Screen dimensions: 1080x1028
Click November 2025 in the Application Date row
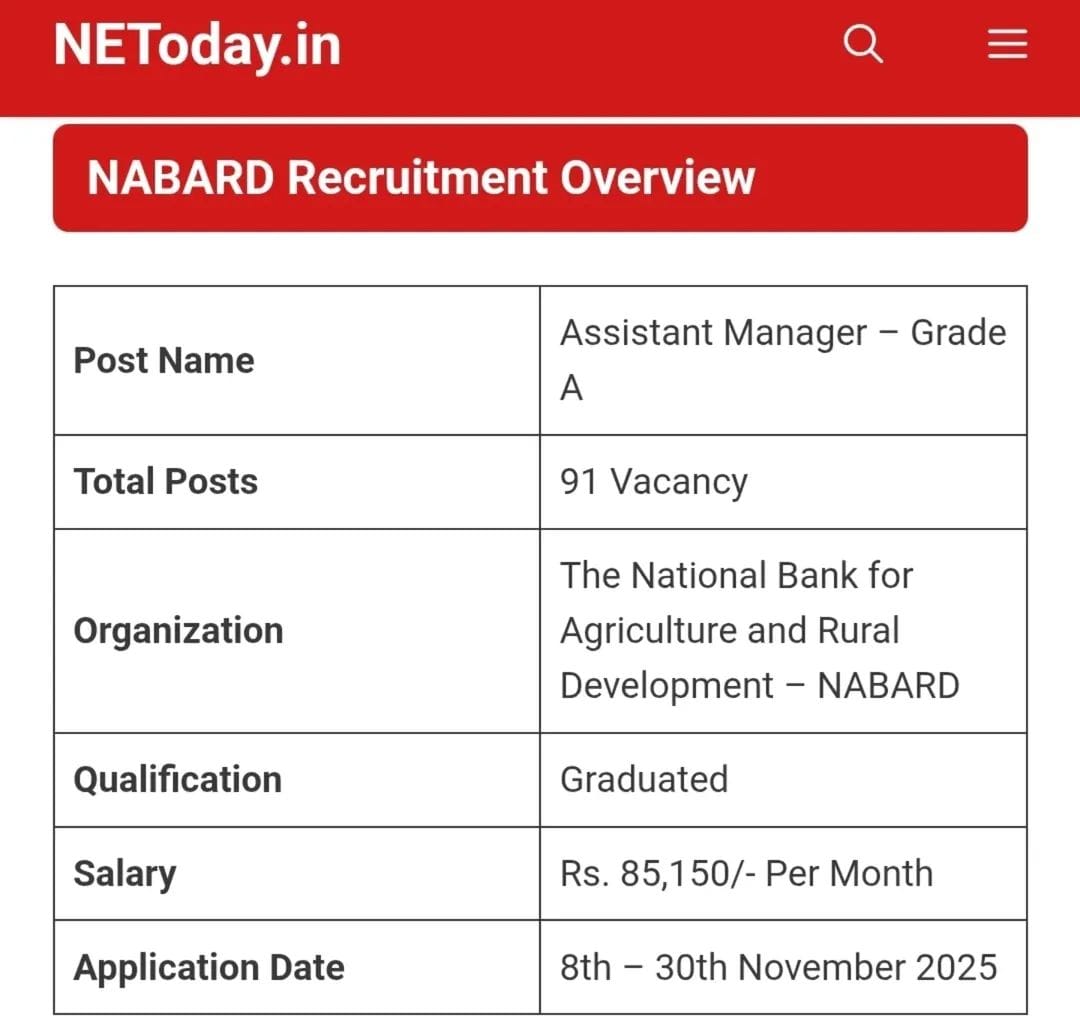tap(867, 967)
